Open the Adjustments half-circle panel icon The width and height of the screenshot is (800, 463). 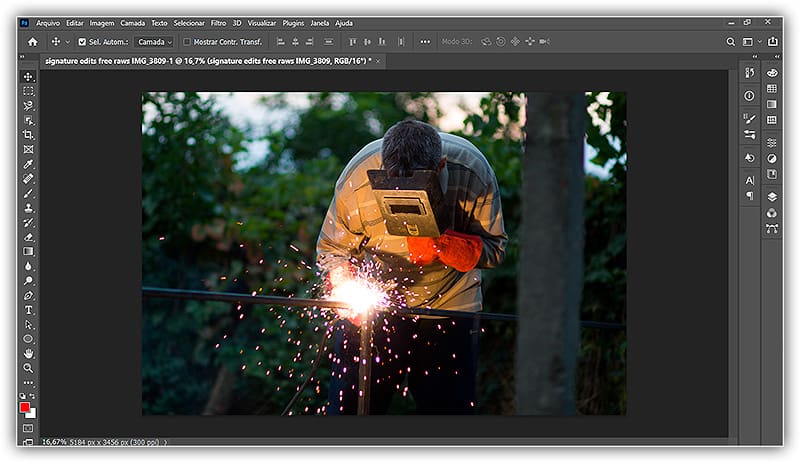[x=772, y=159]
